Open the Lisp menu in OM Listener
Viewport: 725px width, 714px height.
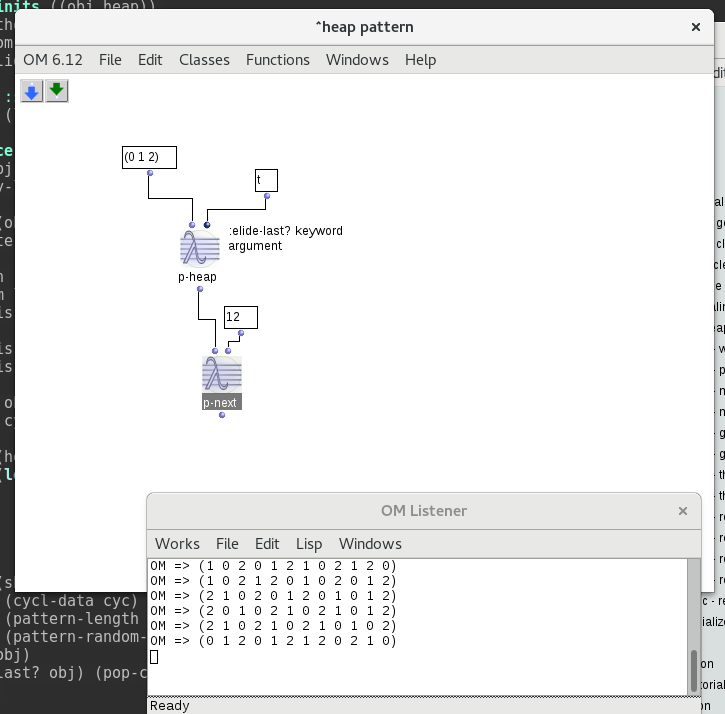pyautogui.click(x=309, y=544)
